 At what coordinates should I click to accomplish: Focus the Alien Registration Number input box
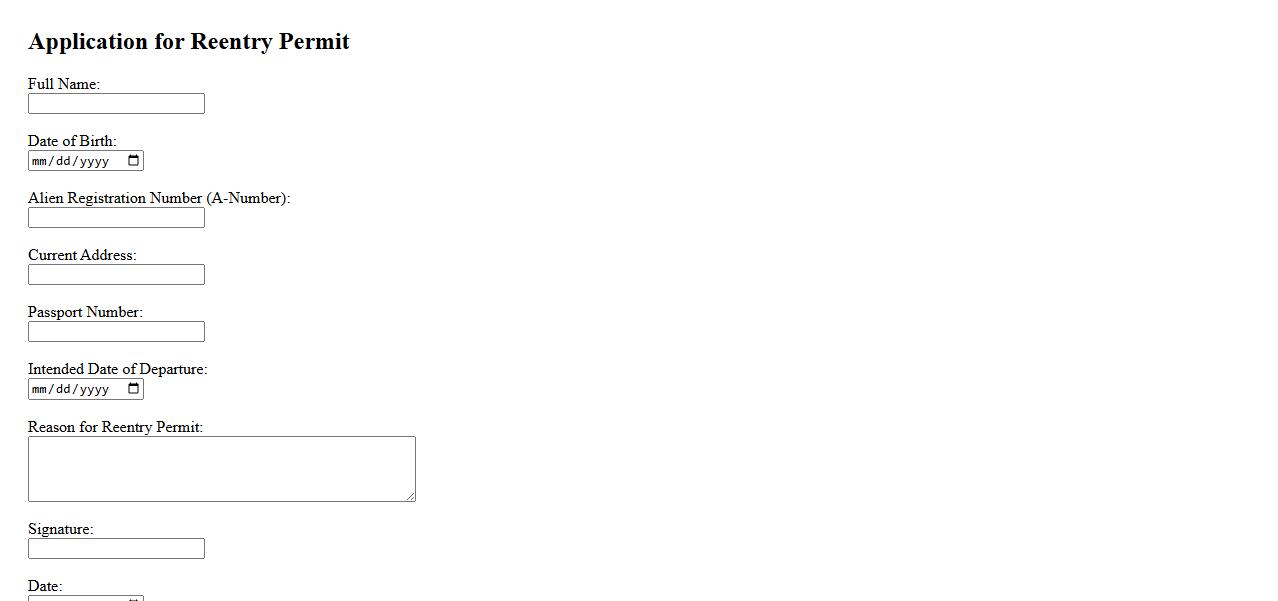116,218
